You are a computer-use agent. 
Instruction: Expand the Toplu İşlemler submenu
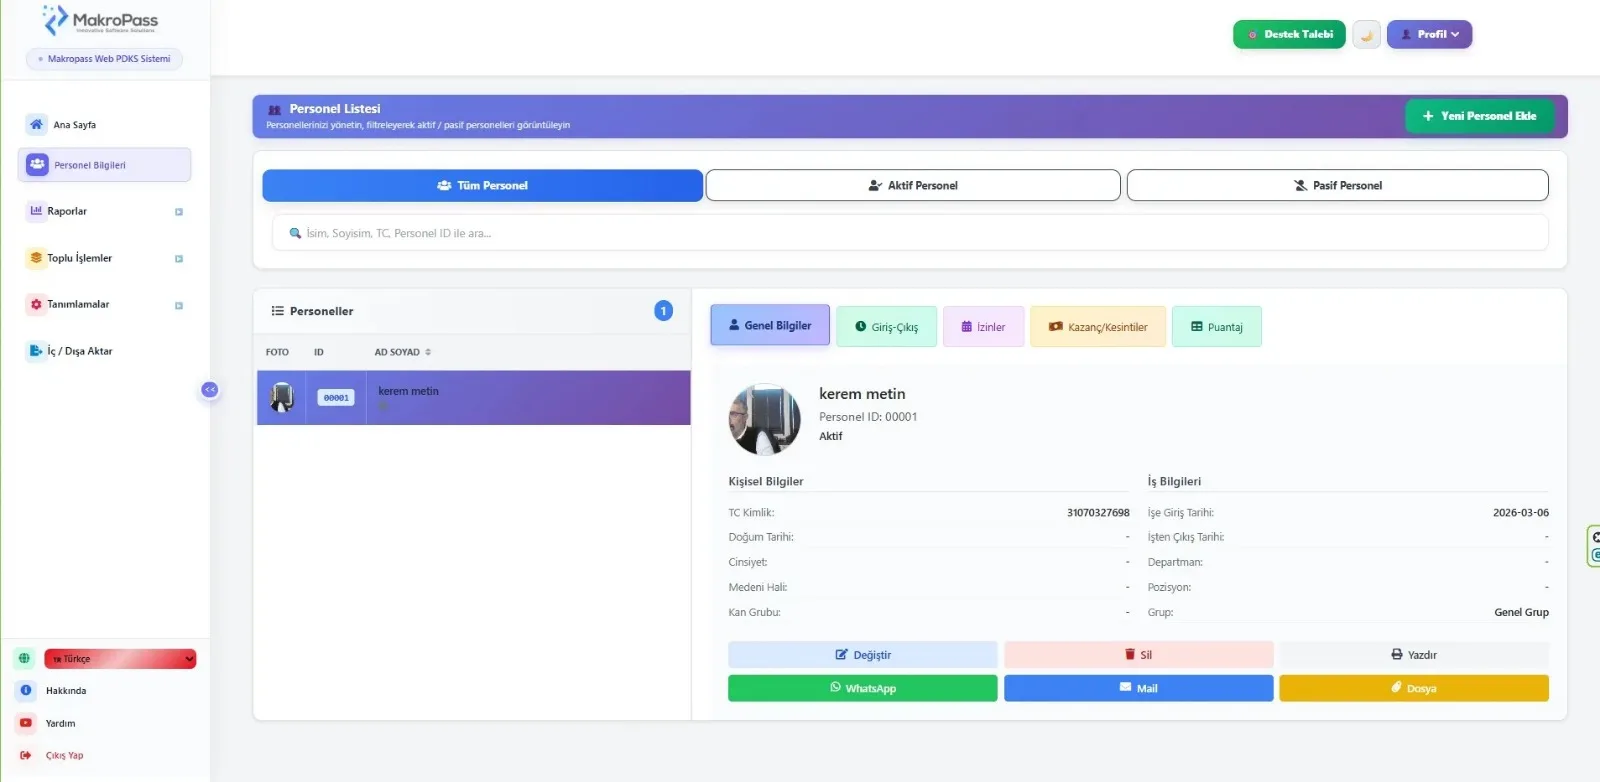coord(179,258)
